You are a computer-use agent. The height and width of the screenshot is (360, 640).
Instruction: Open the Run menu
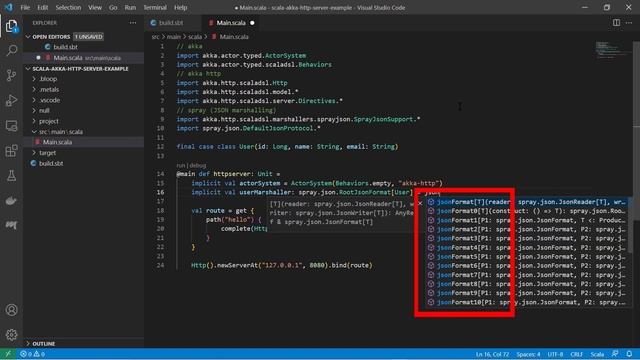[130, 7]
